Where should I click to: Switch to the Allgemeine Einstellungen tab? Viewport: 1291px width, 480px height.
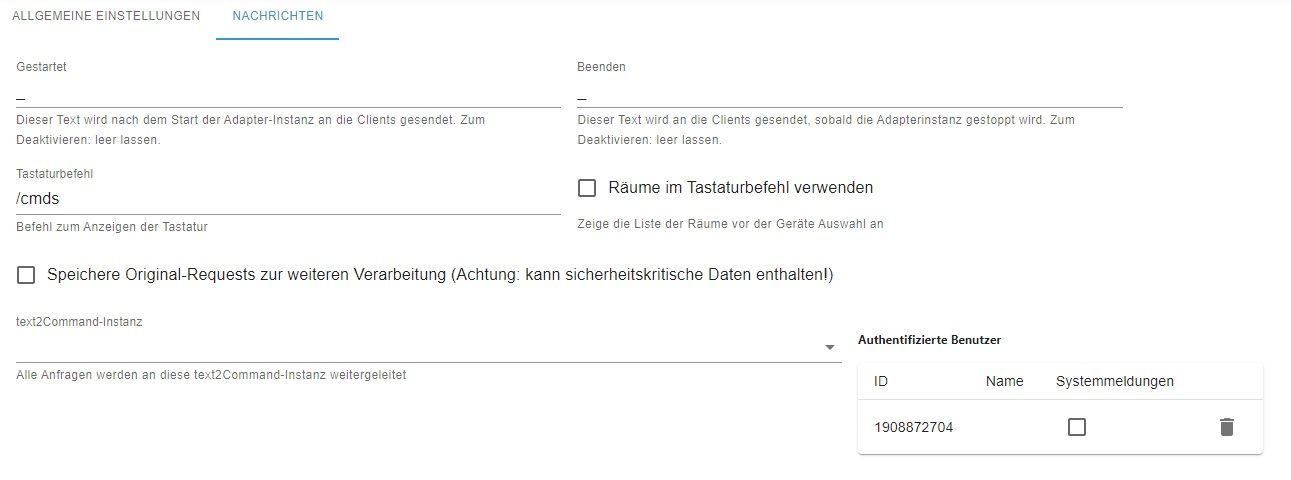point(106,17)
